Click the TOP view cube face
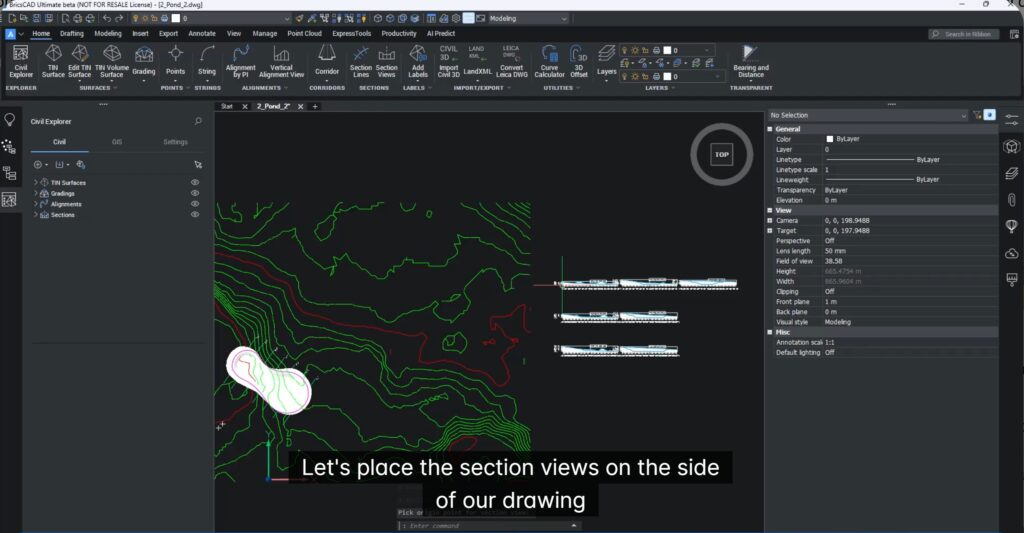Screen dimensions: 1024x533 point(721,155)
